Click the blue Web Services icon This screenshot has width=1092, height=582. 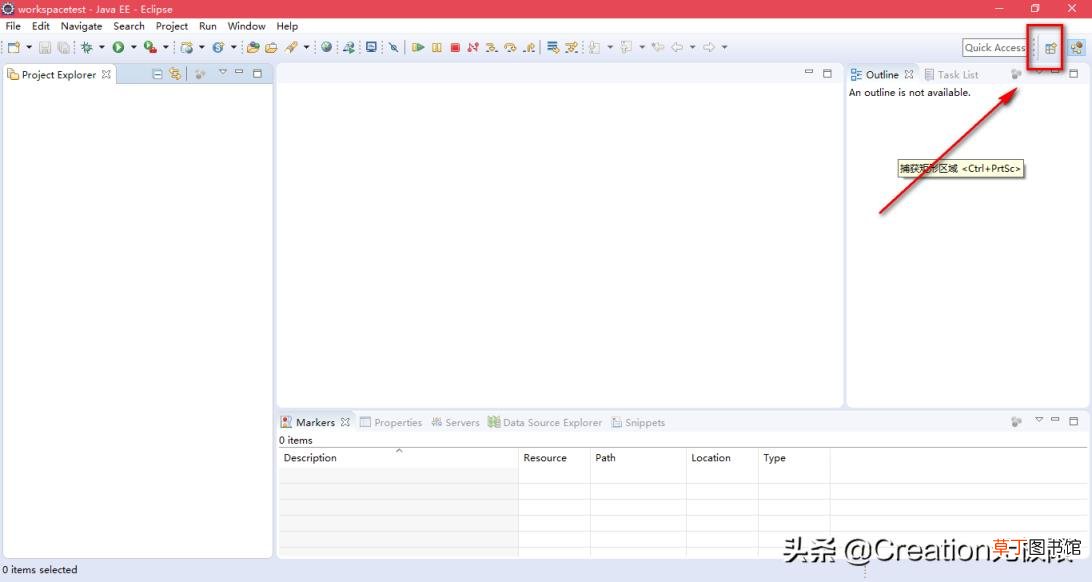[218, 47]
